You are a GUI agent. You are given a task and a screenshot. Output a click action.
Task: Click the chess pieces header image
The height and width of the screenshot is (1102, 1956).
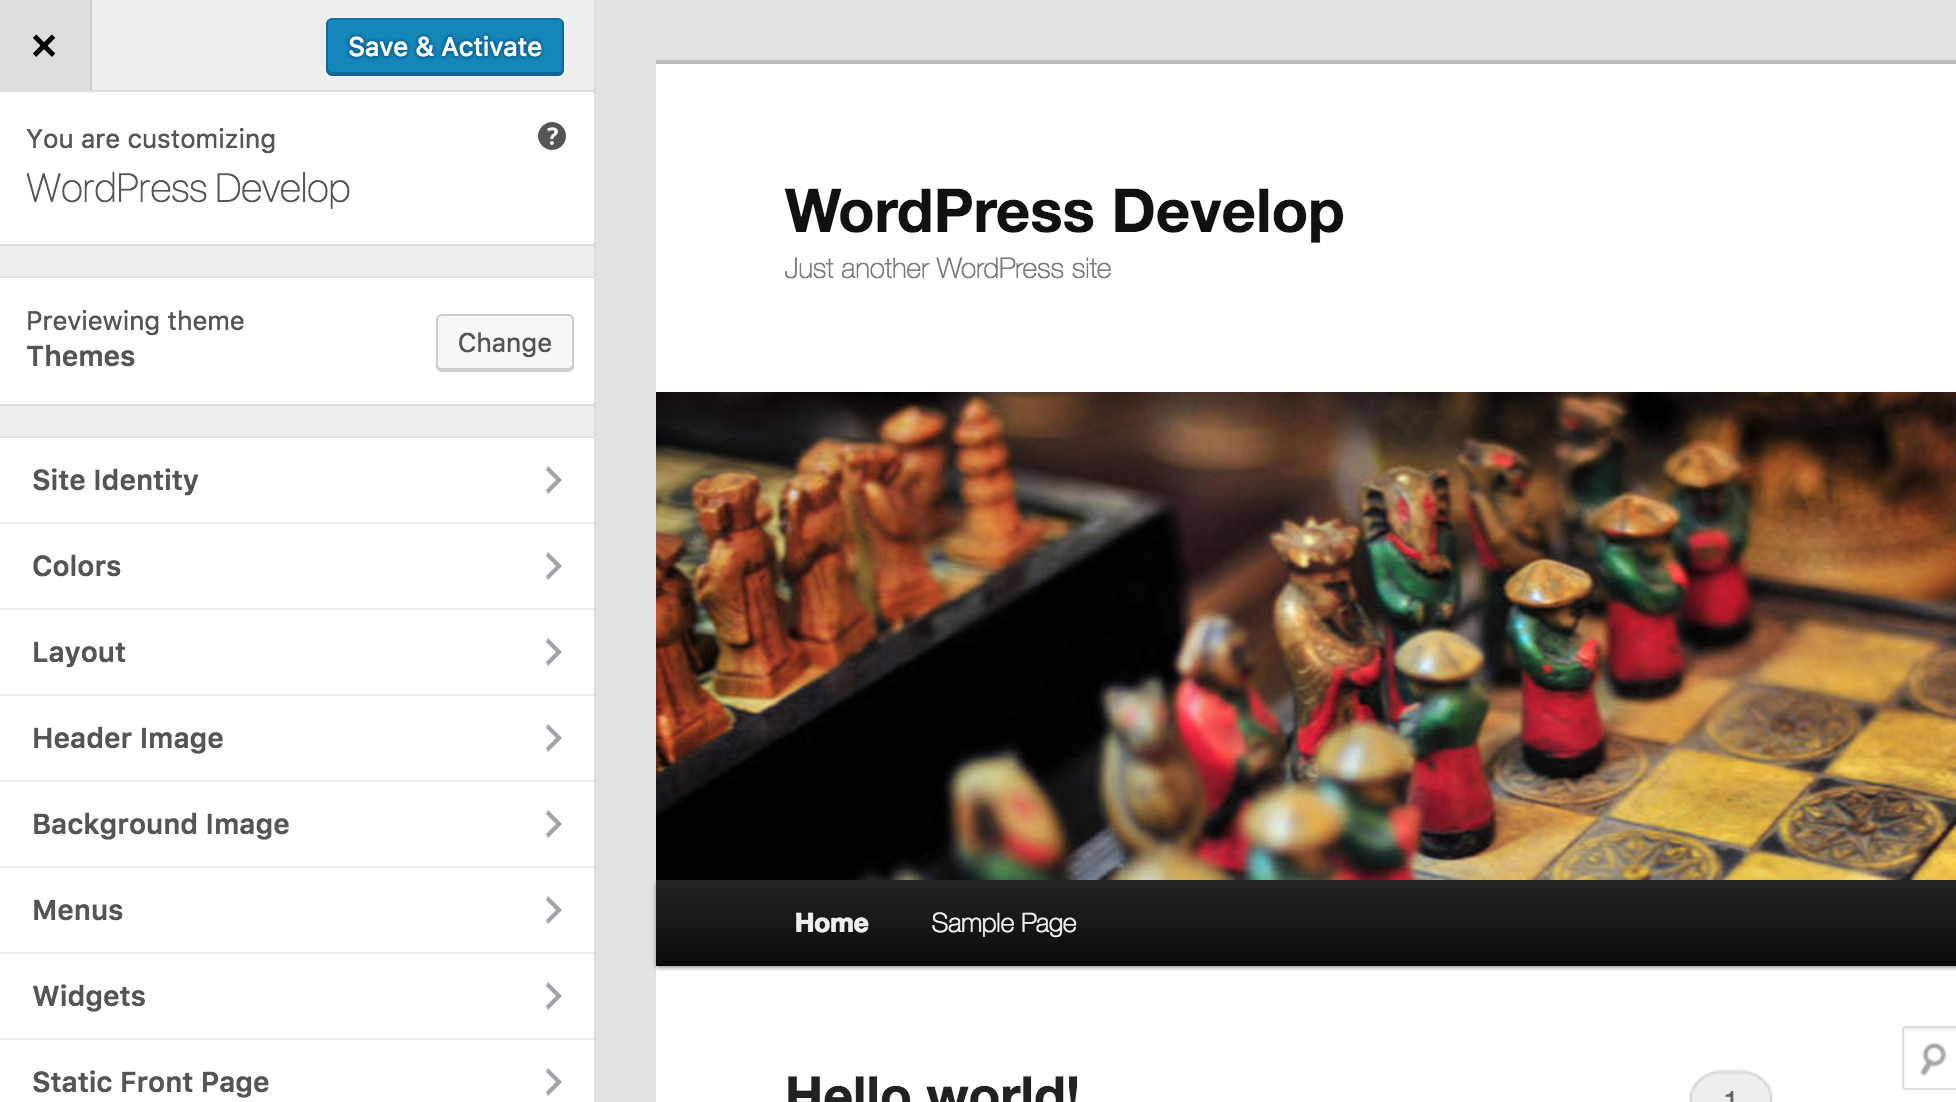[x=1306, y=636]
